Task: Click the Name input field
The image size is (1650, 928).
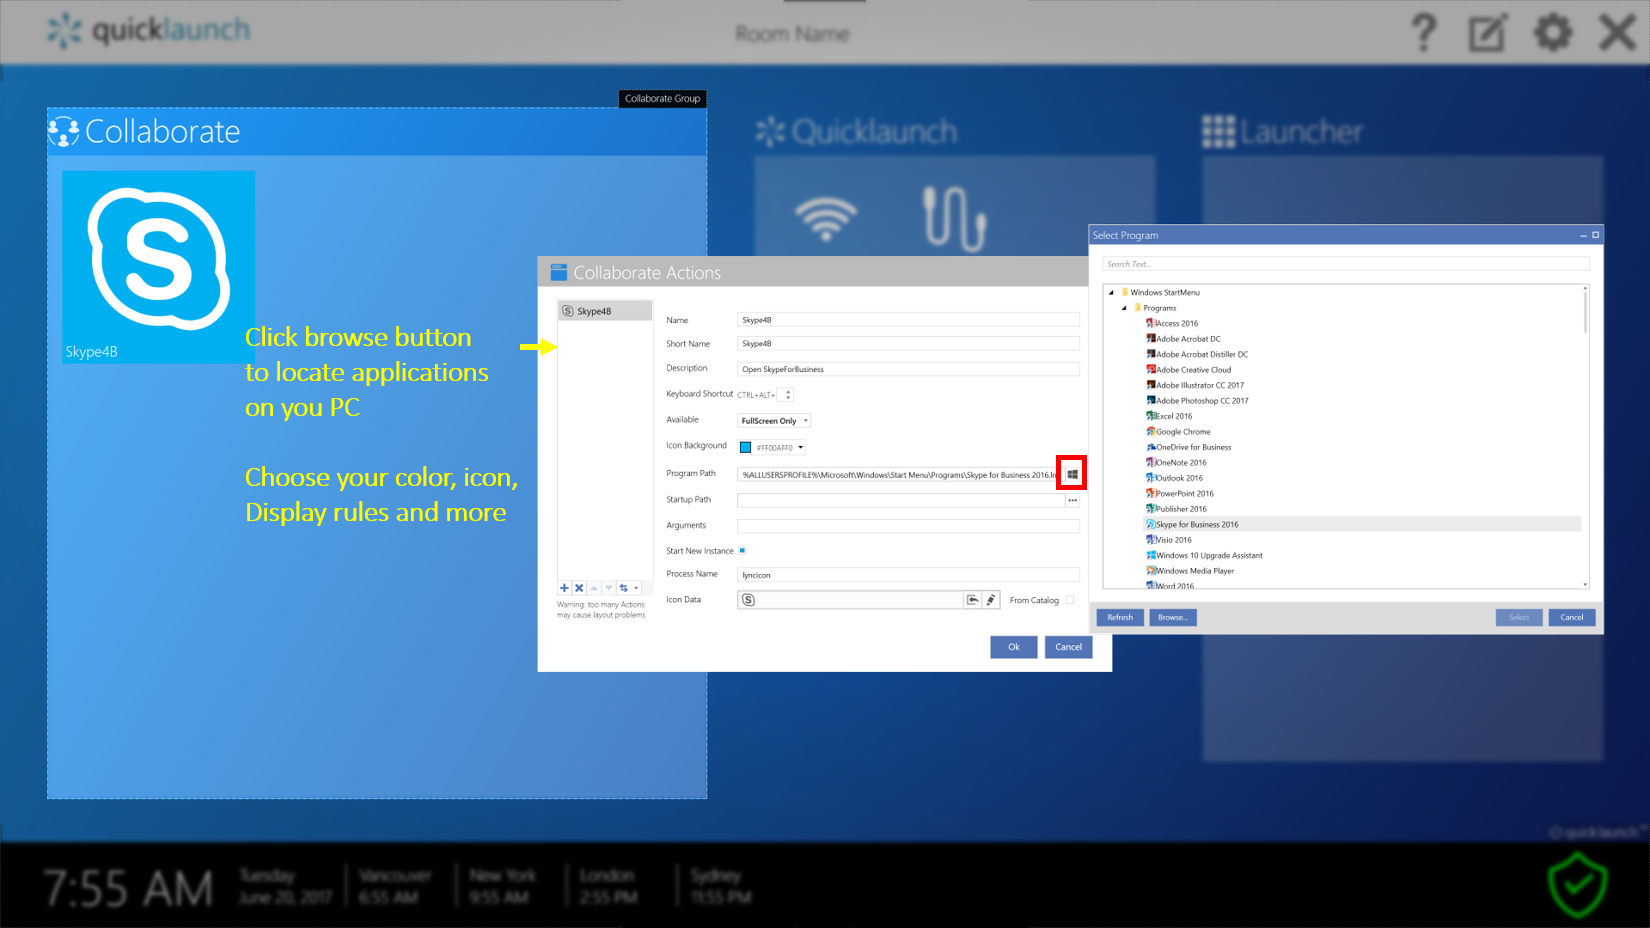Action: 908,320
